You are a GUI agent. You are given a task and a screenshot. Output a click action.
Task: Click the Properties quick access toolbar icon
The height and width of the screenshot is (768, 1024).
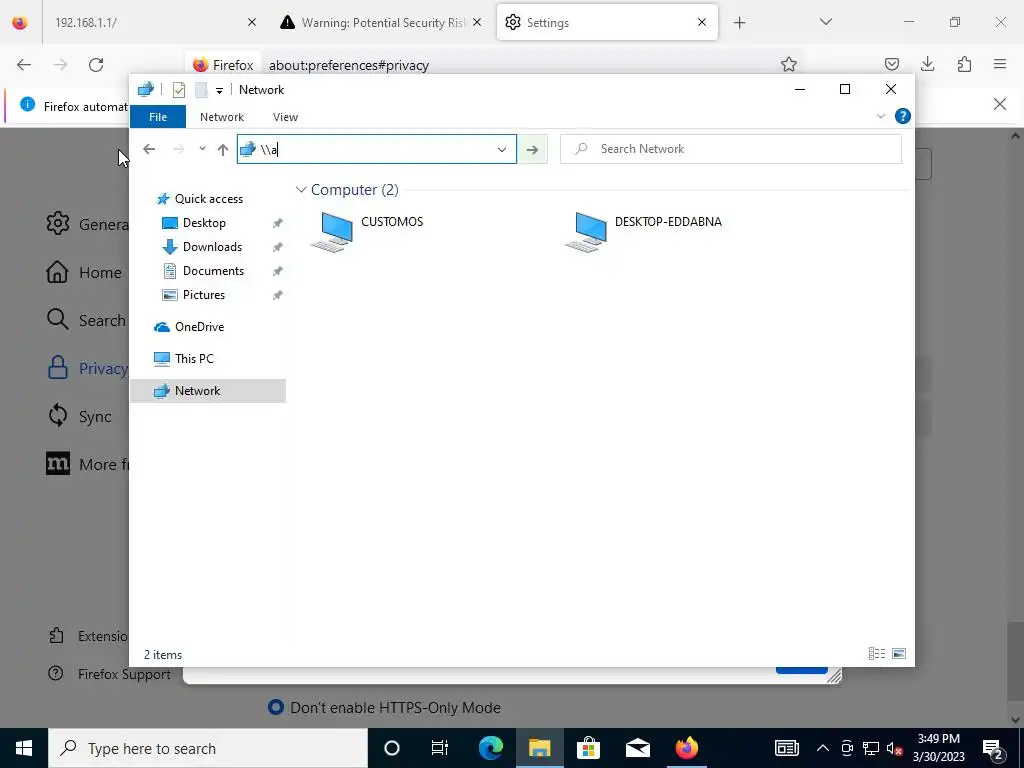[178, 90]
